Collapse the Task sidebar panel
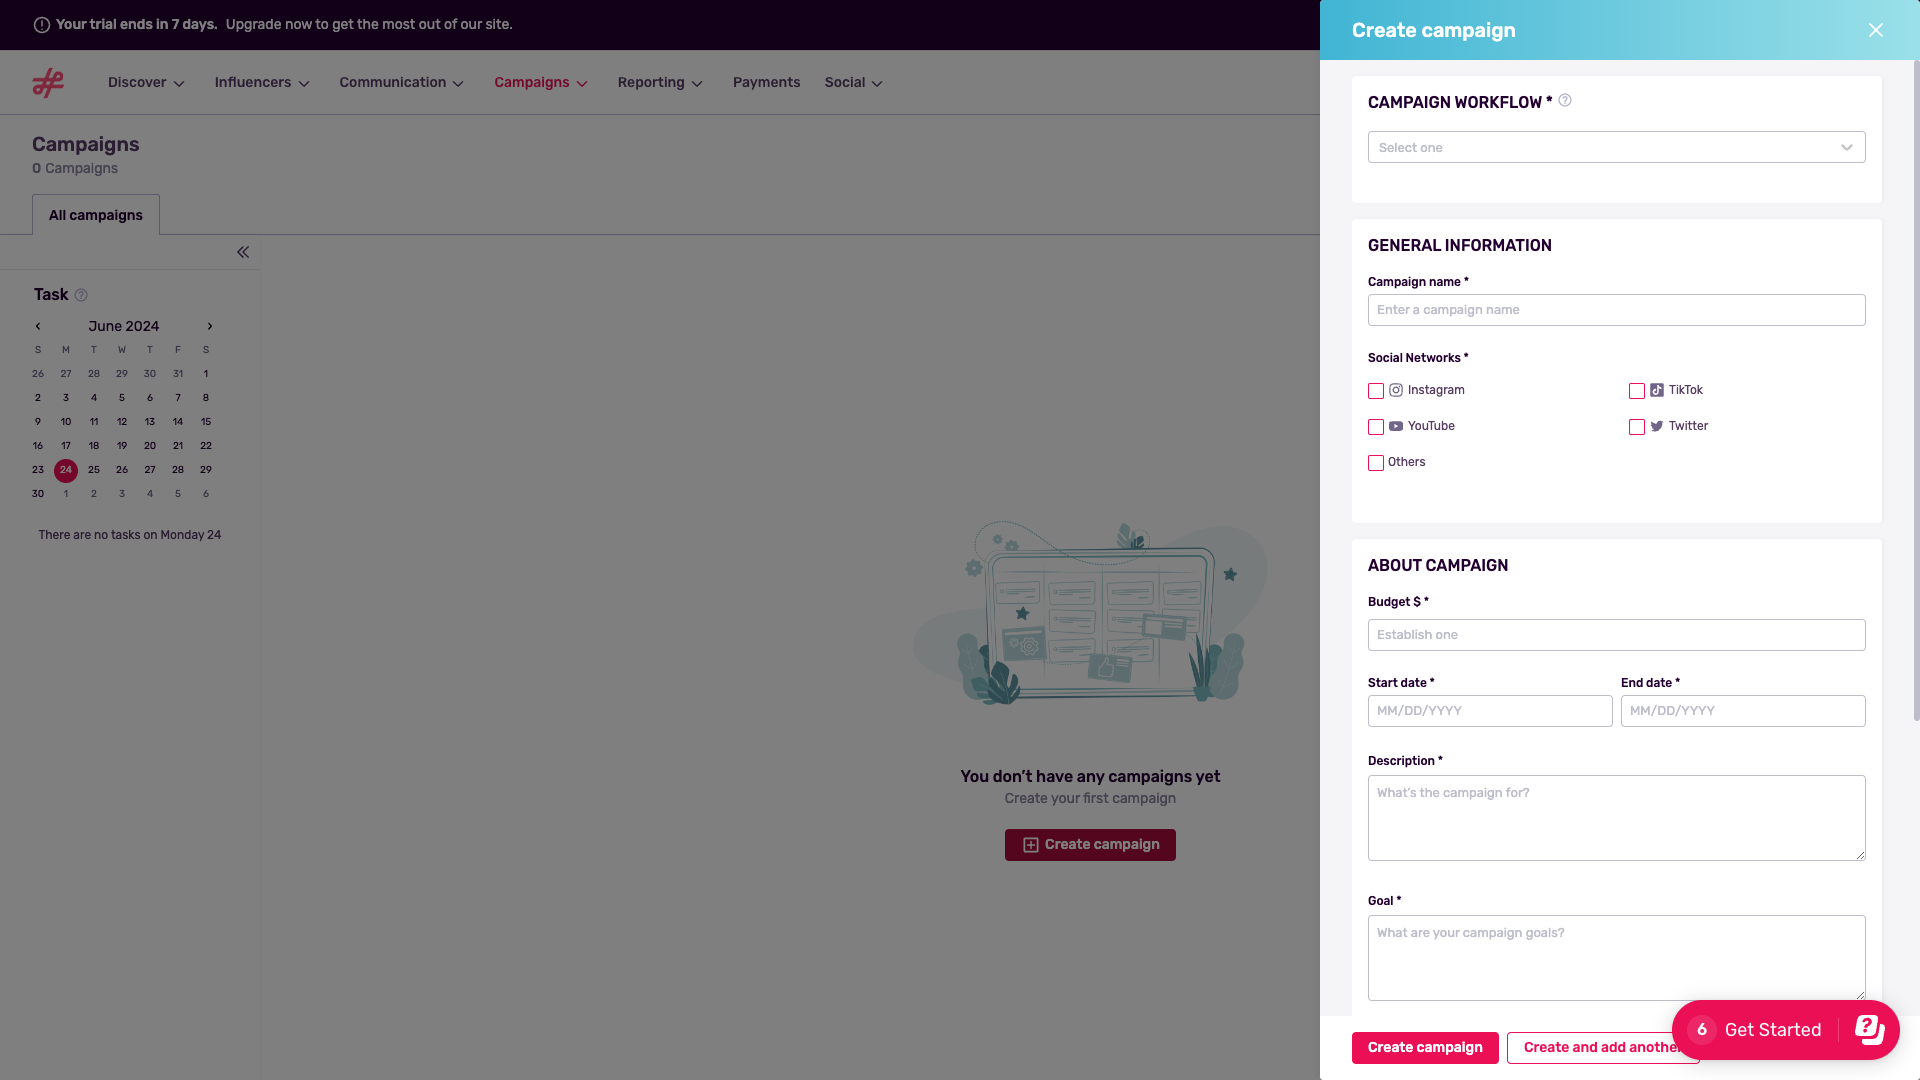Image resolution: width=1920 pixels, height=1080 pixels. pos(243,252)
